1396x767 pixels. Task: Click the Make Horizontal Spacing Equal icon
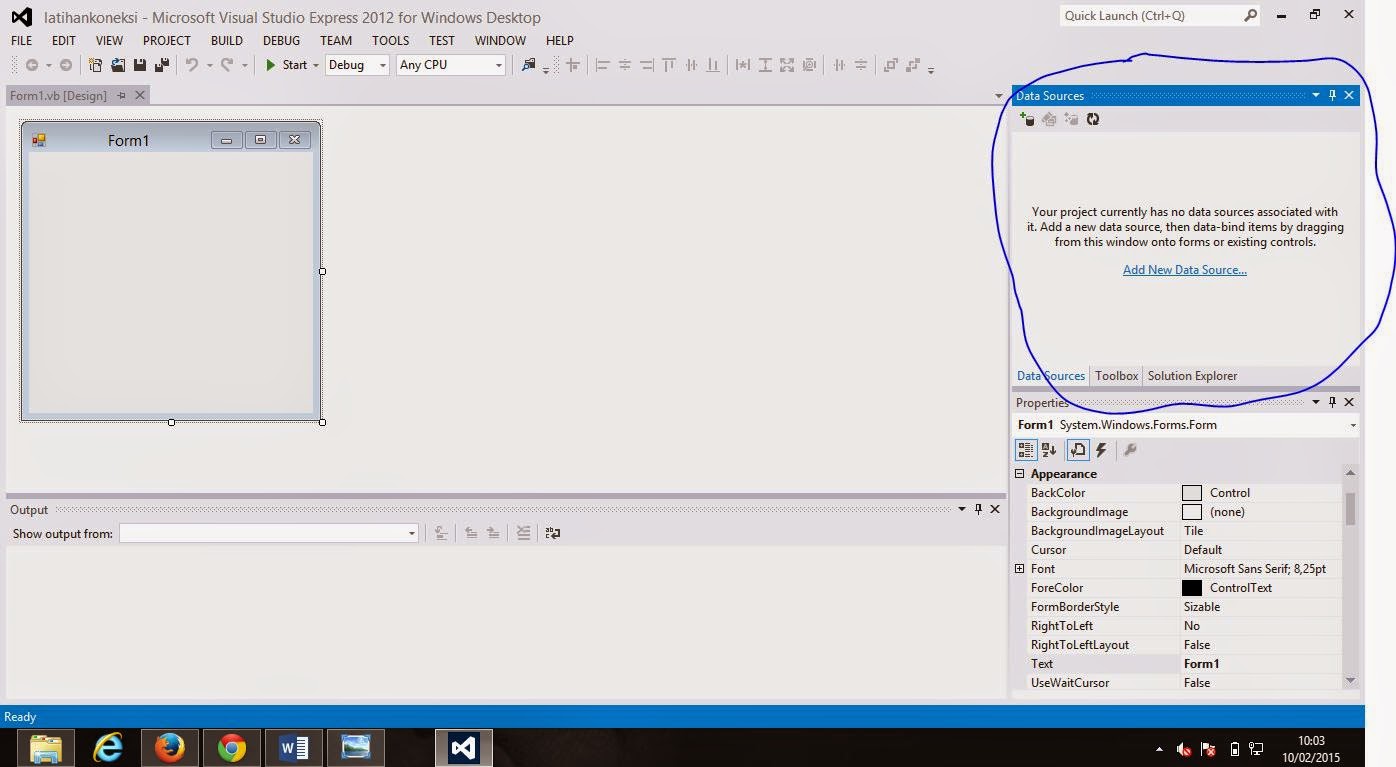(x=839, y=65)
